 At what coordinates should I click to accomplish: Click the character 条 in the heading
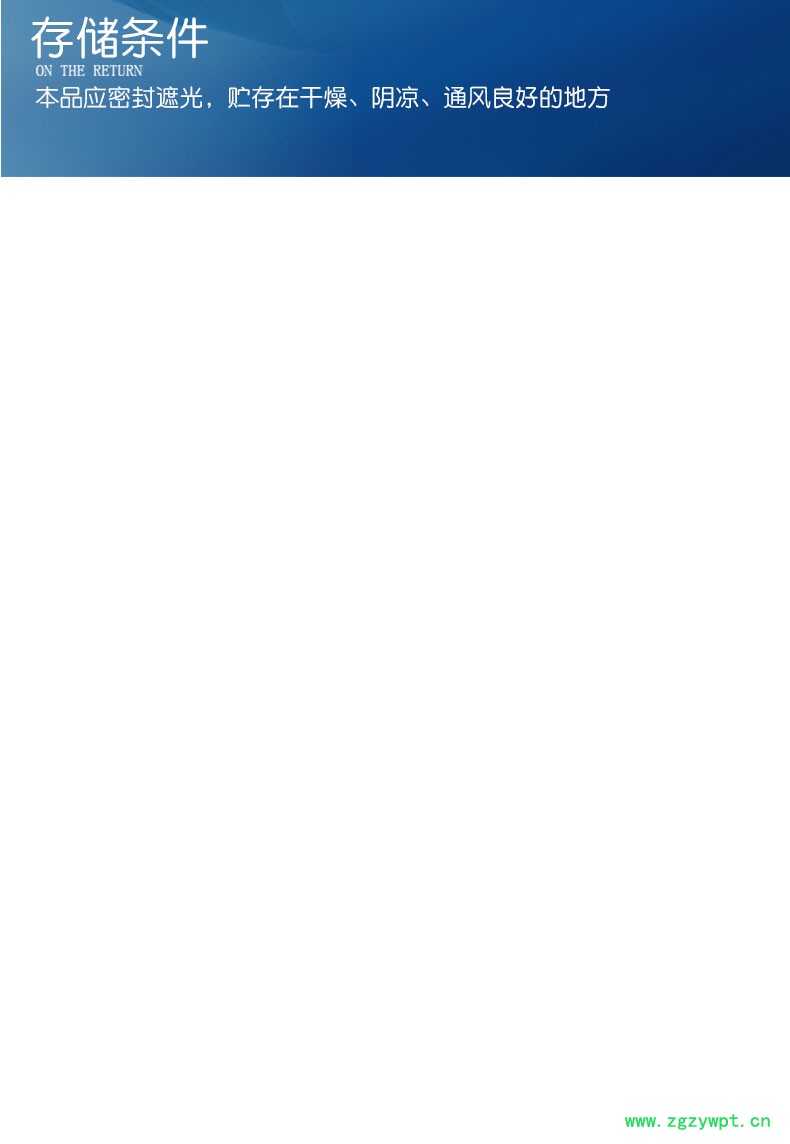tap(142, 39)
